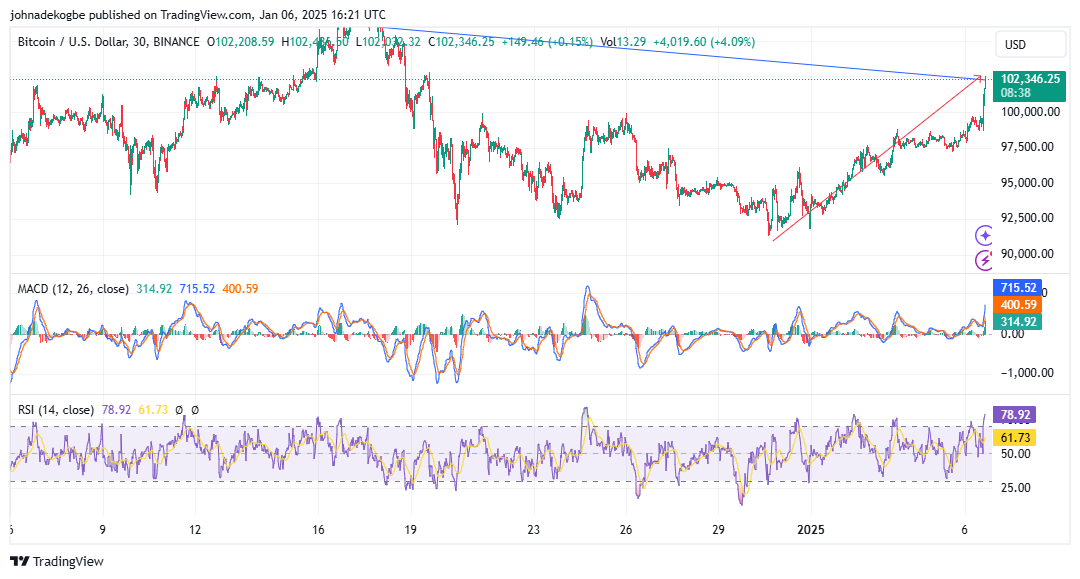Click the 12 date label on time axis
The image size is (1080, 579).
195,529
